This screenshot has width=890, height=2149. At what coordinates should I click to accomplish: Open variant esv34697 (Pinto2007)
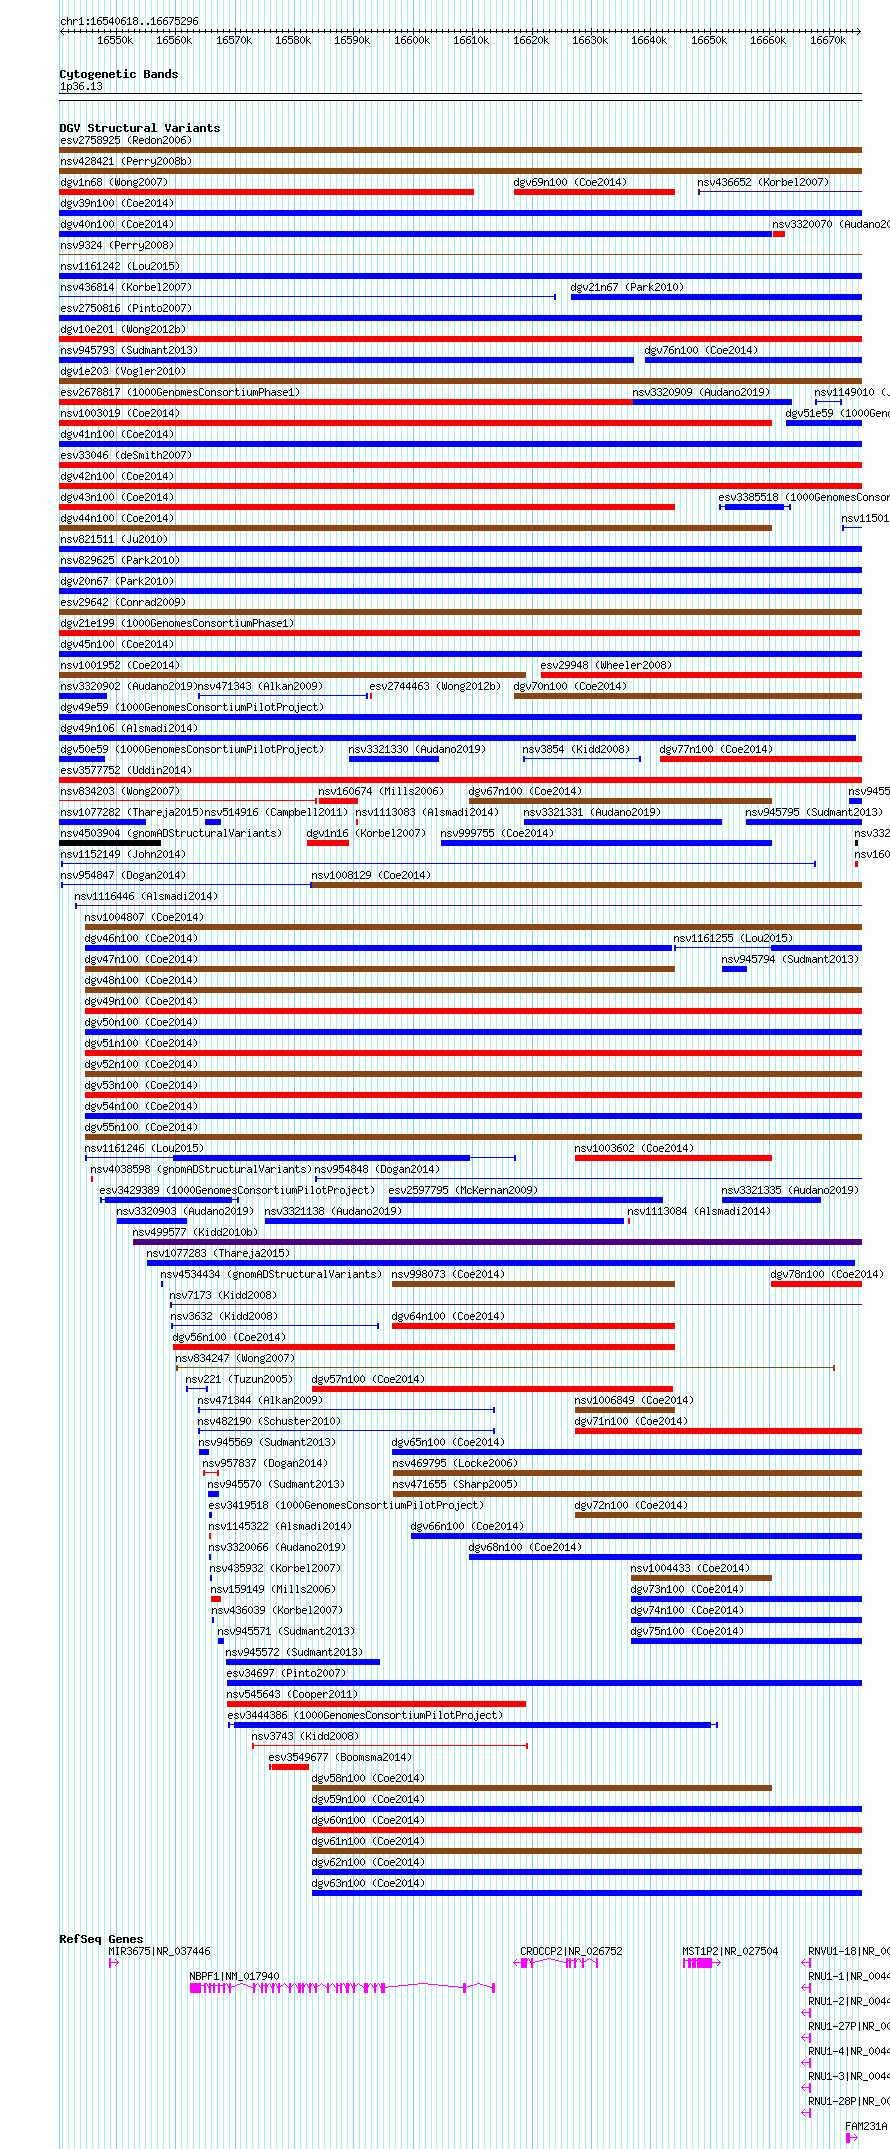[x=286, y=1673]
